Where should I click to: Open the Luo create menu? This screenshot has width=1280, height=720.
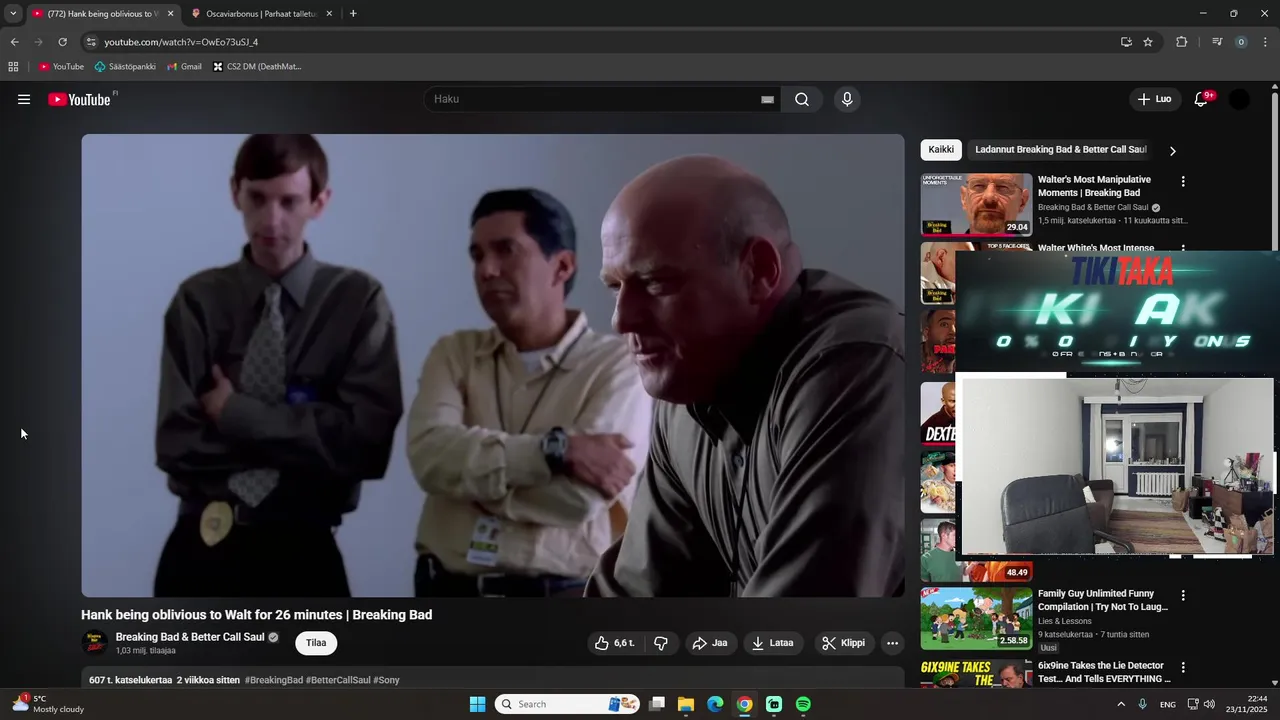(1154, 99)
